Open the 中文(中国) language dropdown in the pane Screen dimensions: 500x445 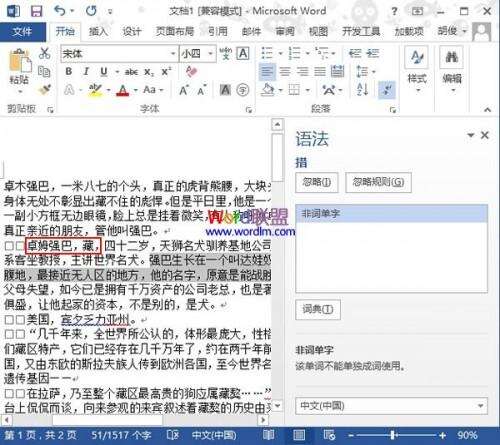point(392,406)
